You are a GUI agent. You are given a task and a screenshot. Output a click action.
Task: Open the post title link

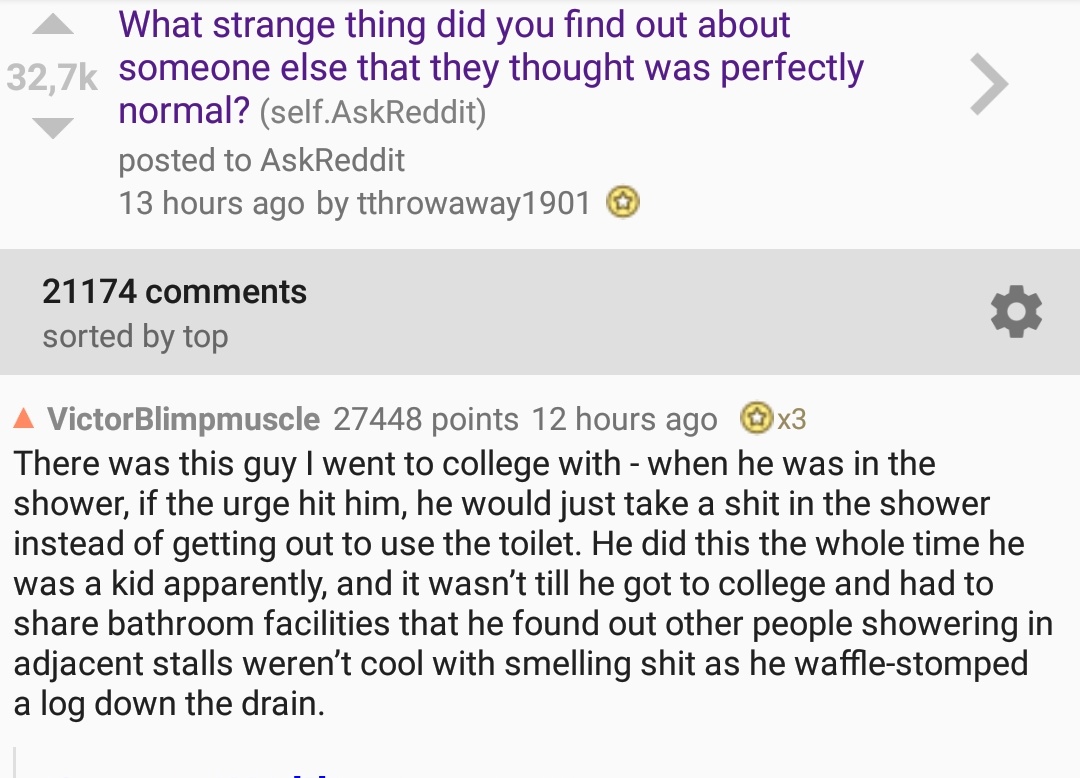click(490, 67)
